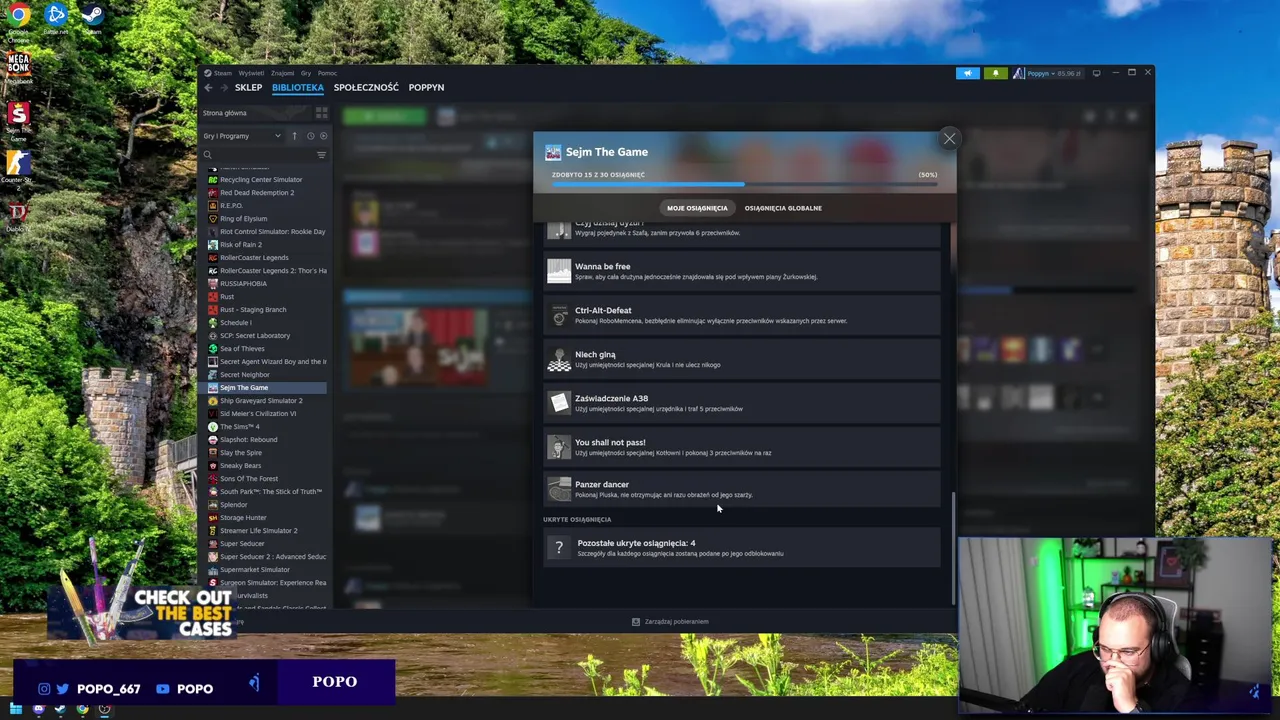The height and width of the screenshot is (720, 1280).
Task: Select Sejm The Game in library
Action: coord(266,388)
